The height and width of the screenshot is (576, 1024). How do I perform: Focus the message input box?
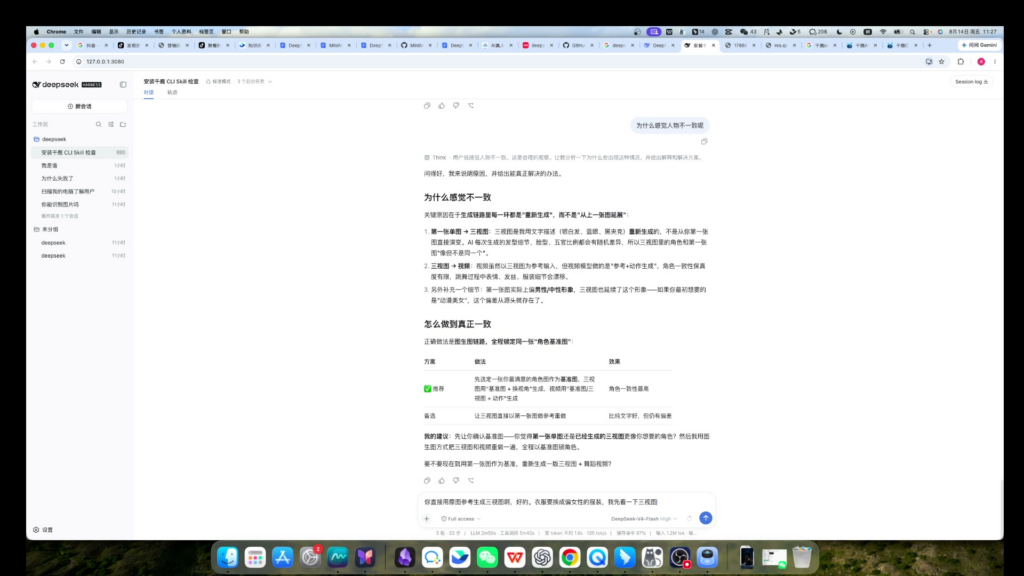[566, 502]
